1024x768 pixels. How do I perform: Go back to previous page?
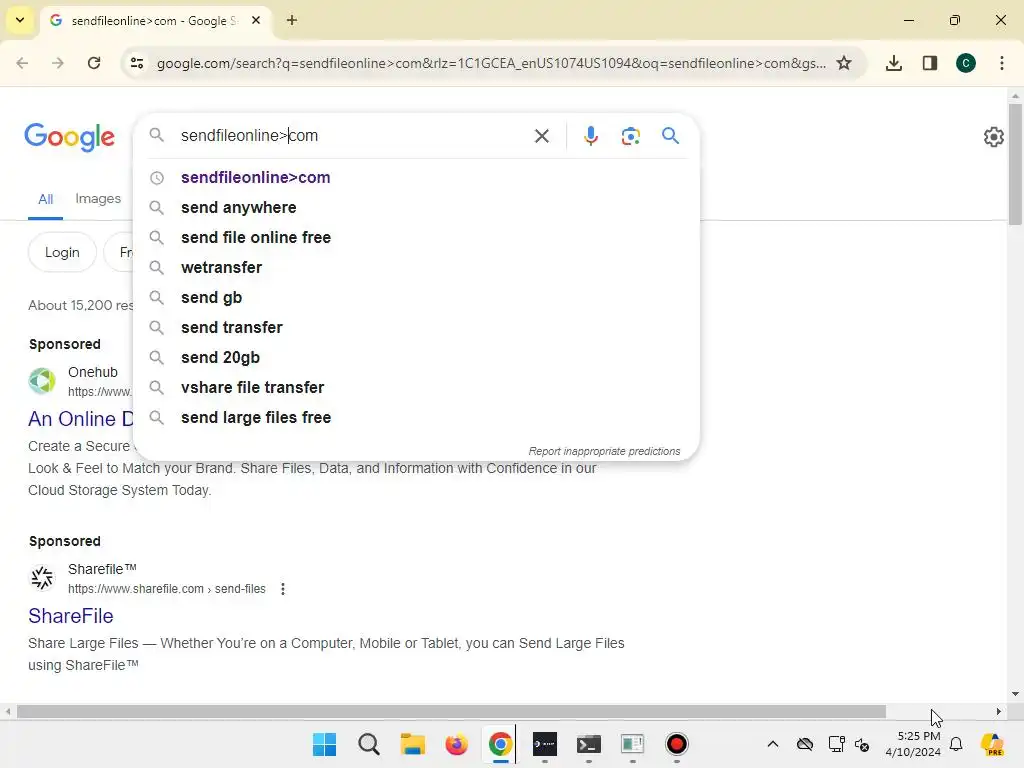pos(22,63)
